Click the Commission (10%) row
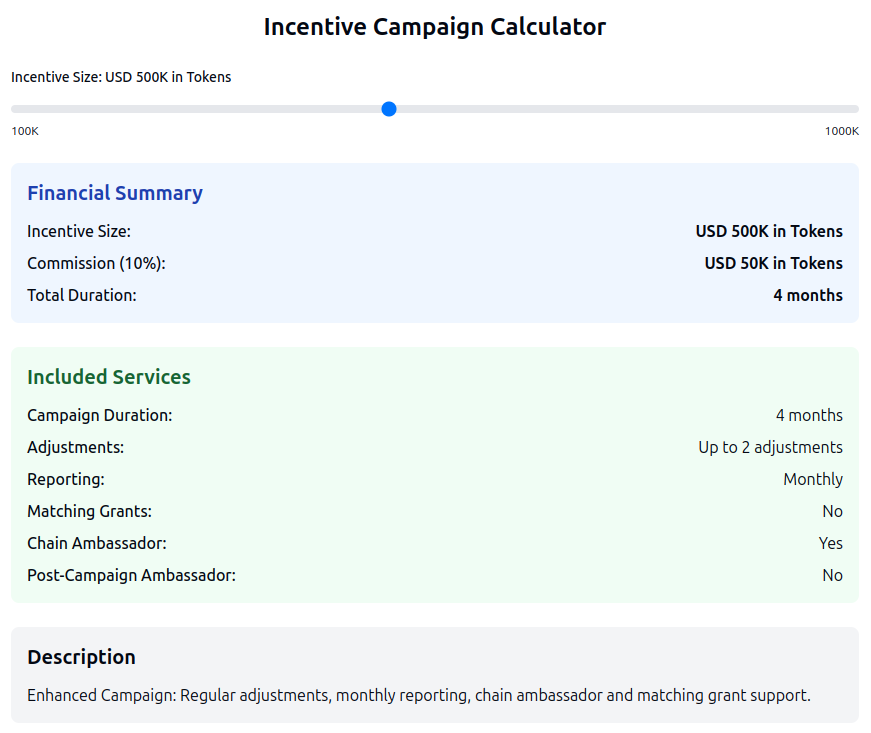871x733 pixels. coord(97,263)
